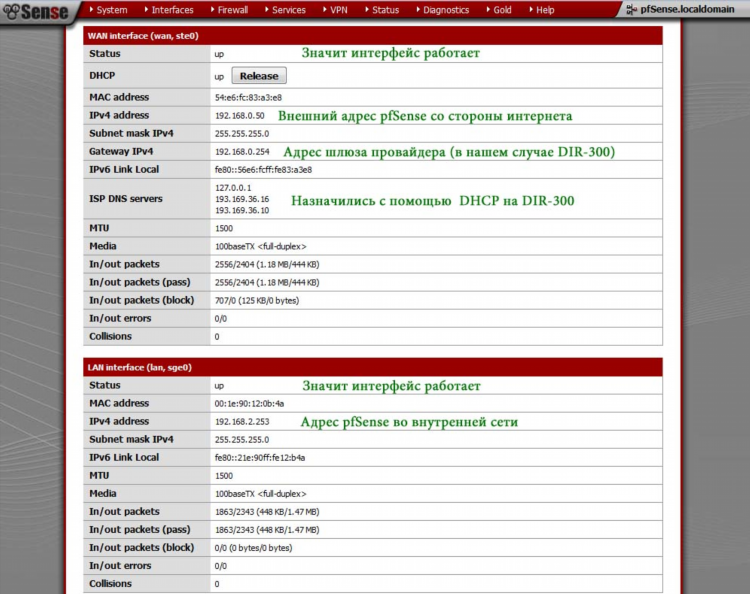Open the Help menu
This screenshot has height=594, width=750.
click(x=542, y=10)
